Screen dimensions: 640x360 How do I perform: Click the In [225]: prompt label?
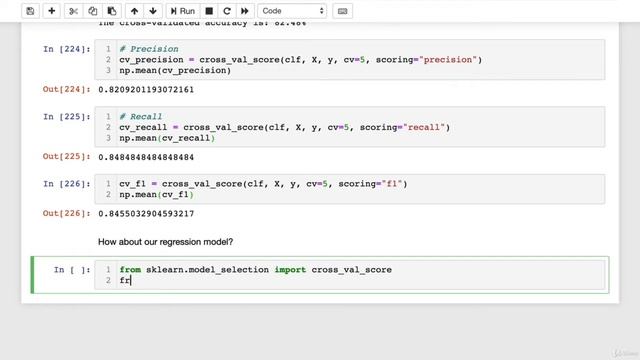point(67,117)
